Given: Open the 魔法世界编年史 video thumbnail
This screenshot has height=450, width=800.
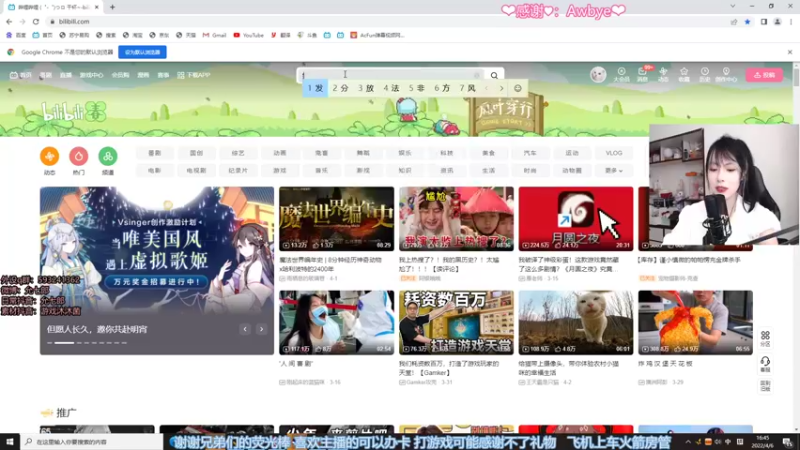Looking at the screenshot, I should 336,218.
